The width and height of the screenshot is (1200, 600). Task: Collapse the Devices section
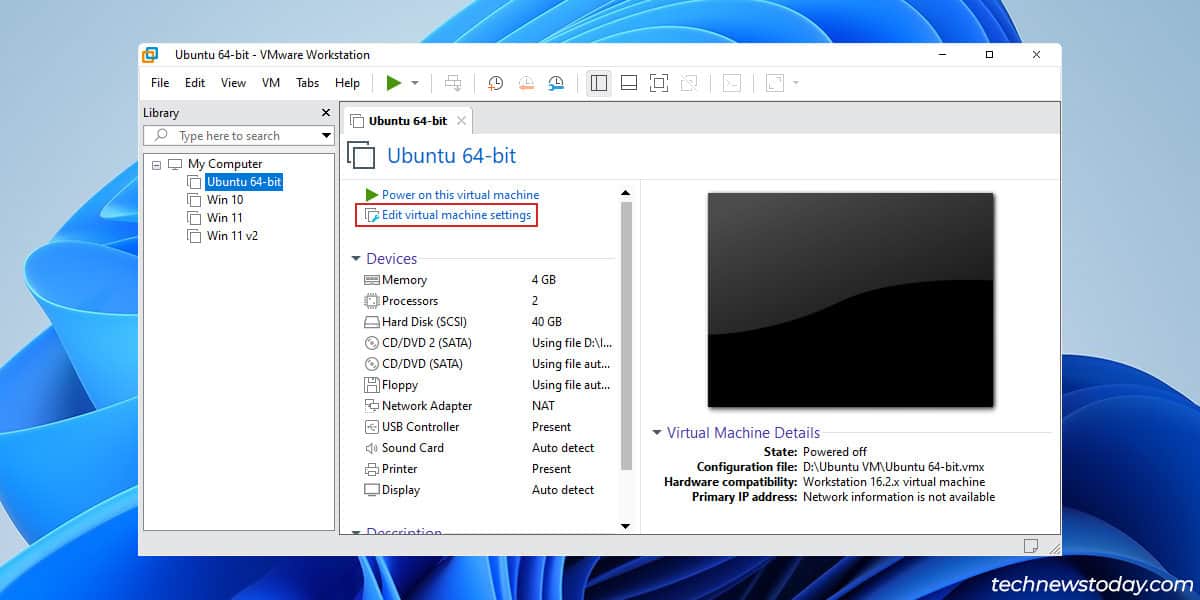coord(356,259)
